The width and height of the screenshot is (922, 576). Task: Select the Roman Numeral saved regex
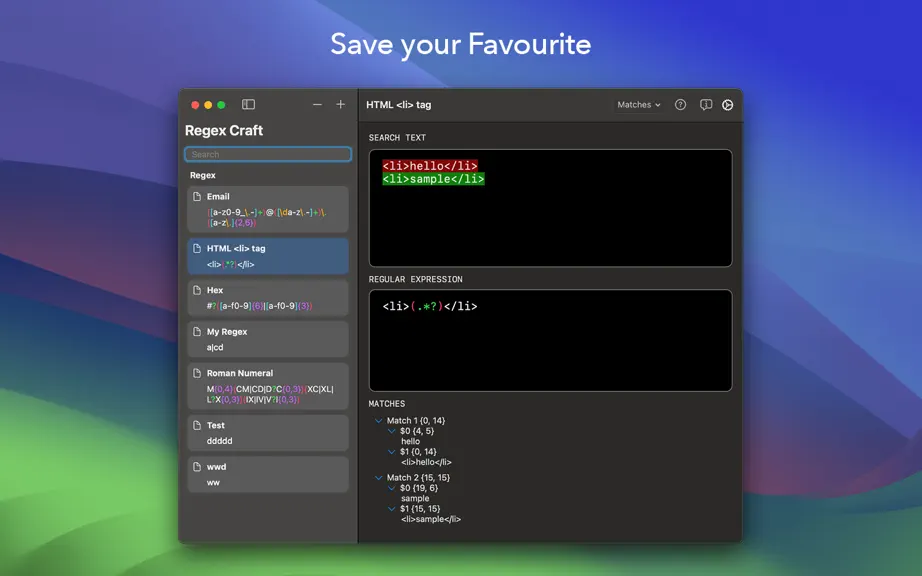268,386
